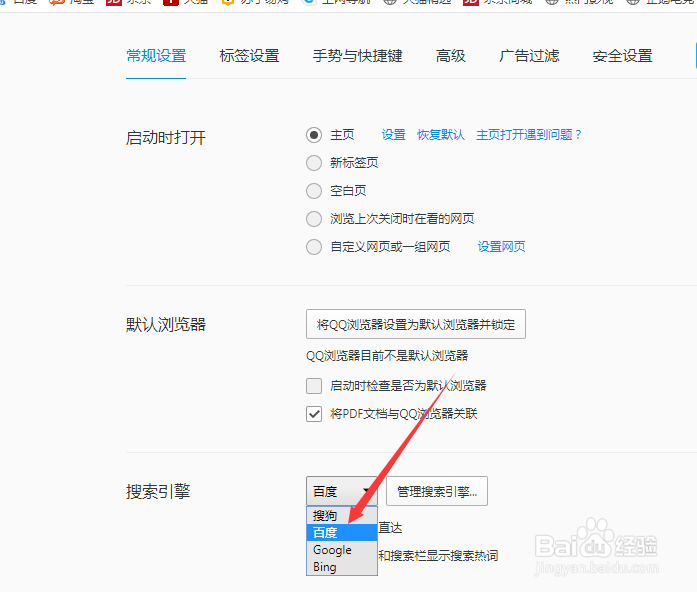Switch to the 标签设置 tab

click(249, 56)
